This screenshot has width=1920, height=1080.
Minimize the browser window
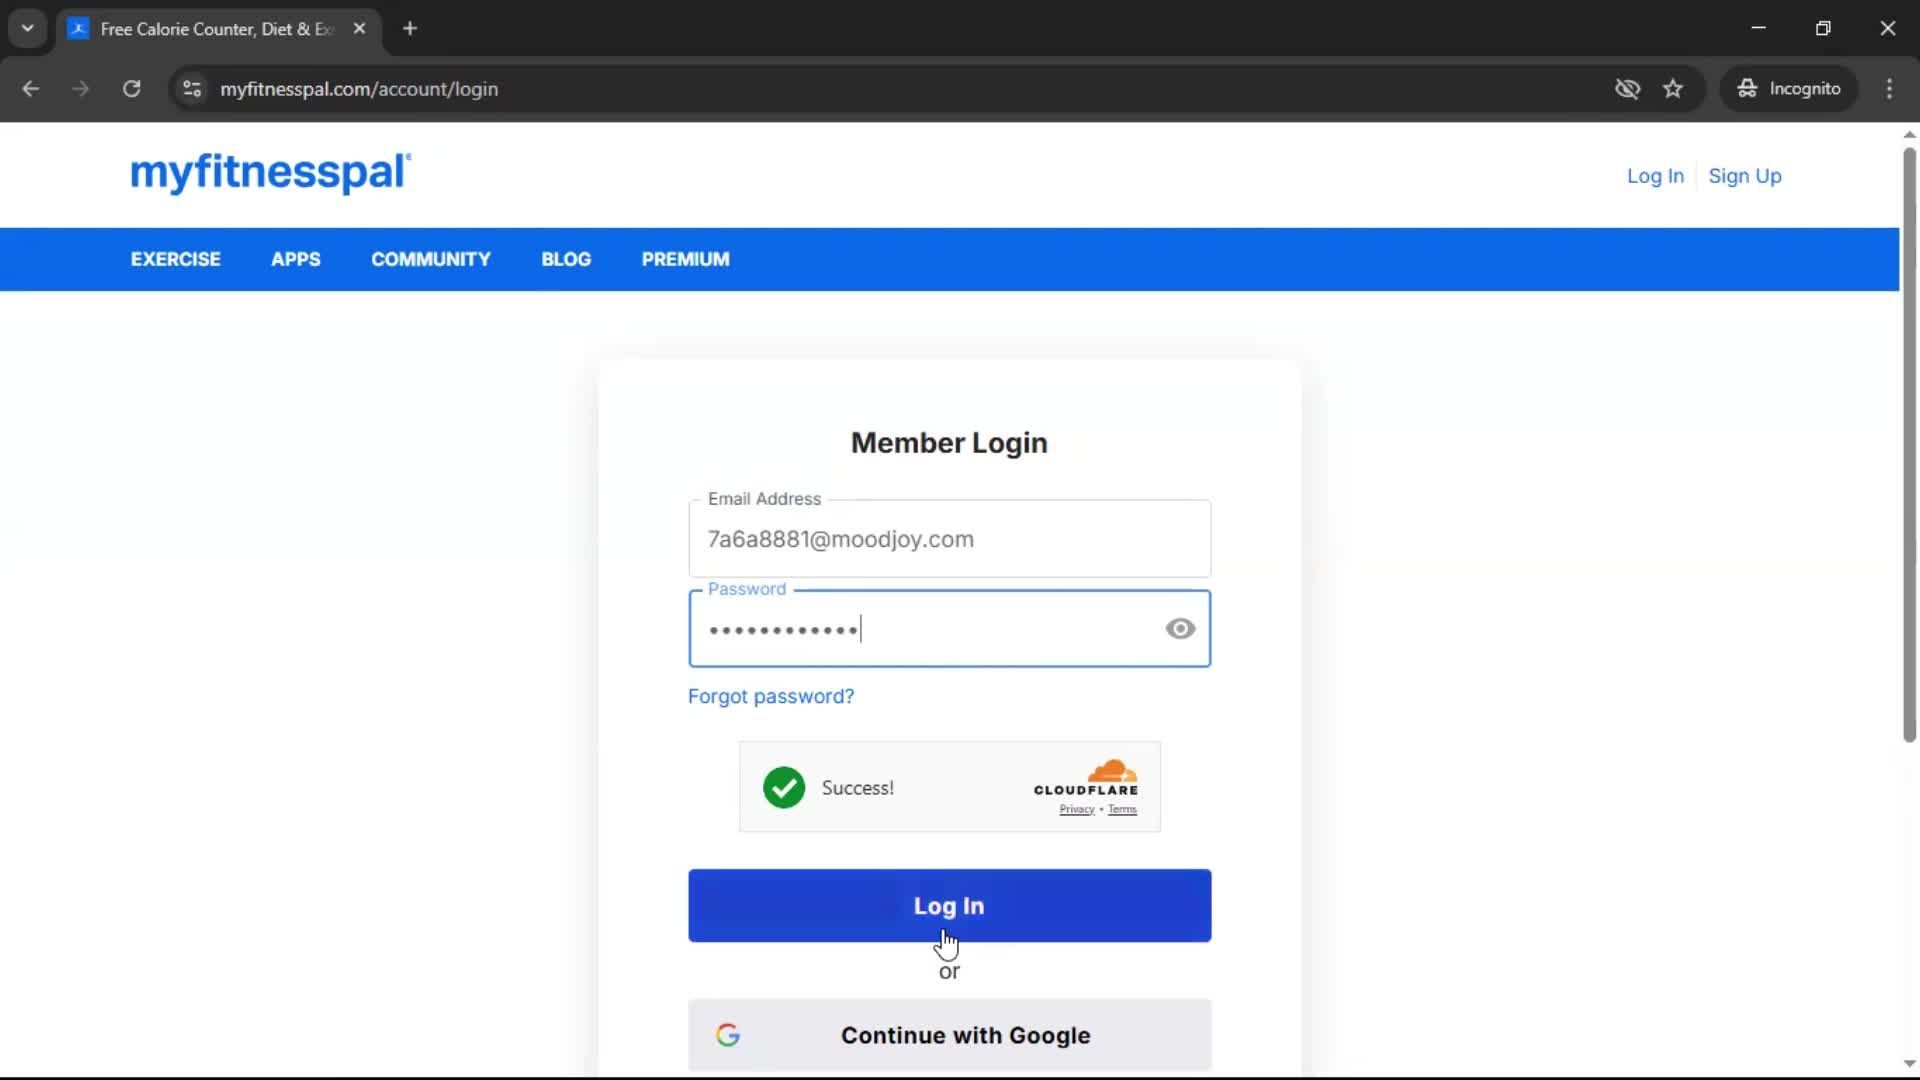[1759, 28]
